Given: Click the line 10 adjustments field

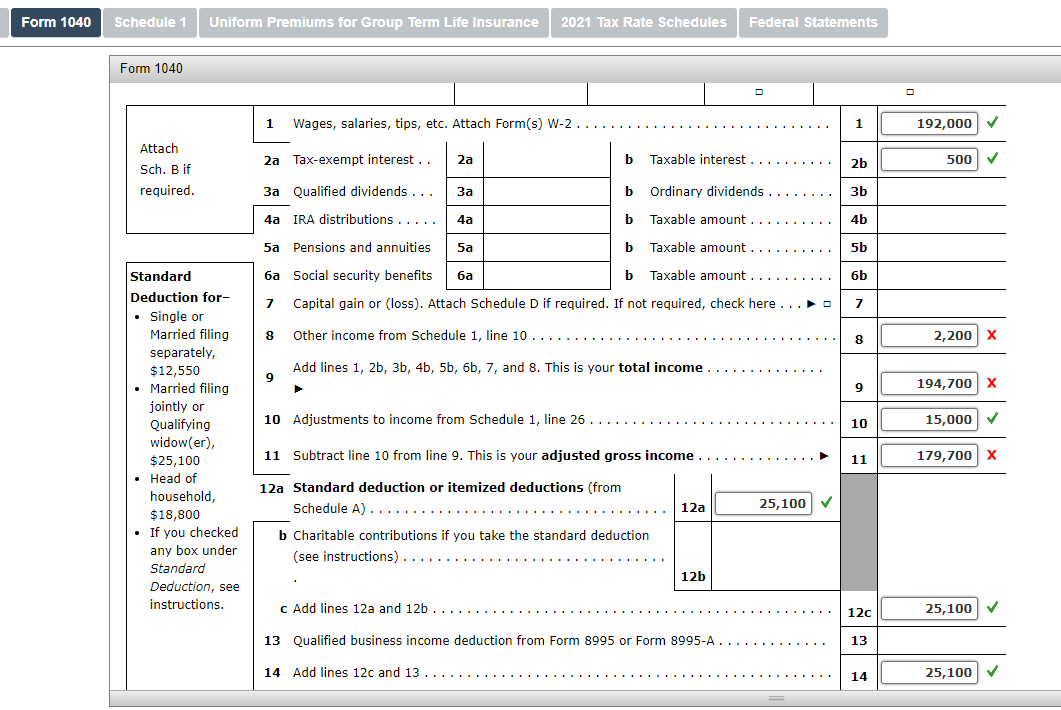Looking at the screenshot, I should pyautogui.click(x=929, y=420).
